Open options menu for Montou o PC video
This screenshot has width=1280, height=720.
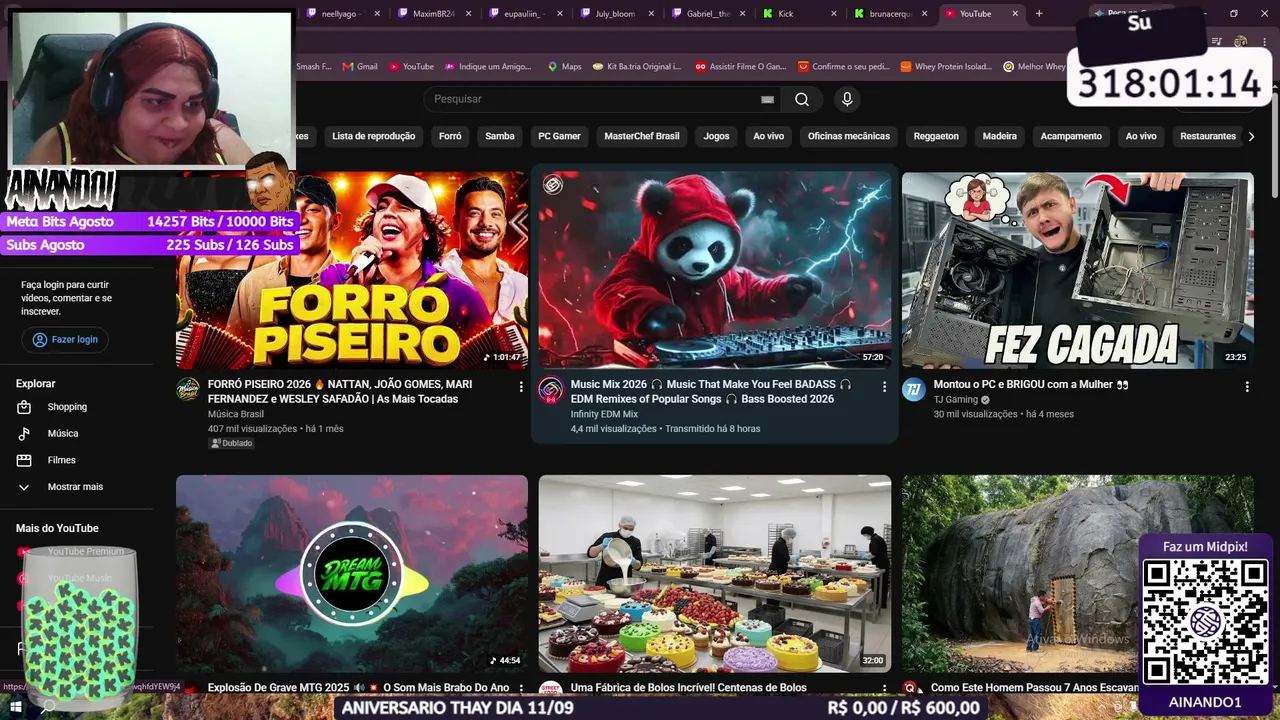[1247, 386]
